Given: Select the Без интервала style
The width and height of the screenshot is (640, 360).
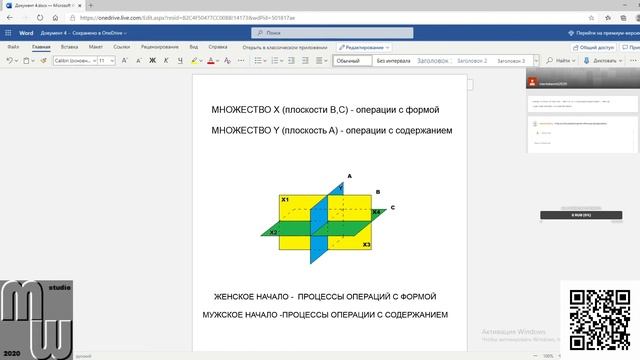Looking at the screenshot, I should pos(393,61).
